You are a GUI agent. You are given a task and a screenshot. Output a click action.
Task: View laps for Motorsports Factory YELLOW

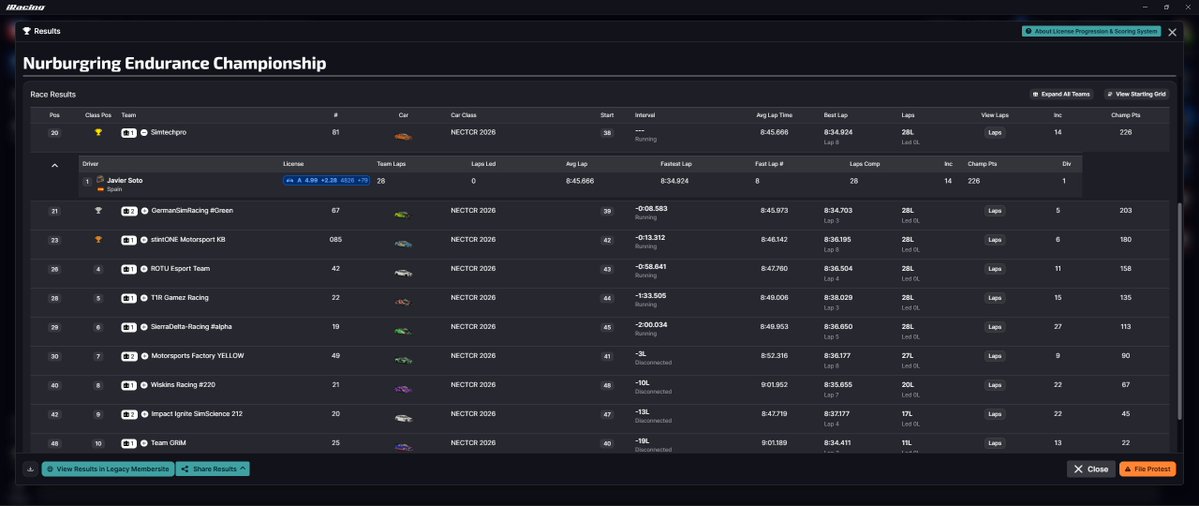[994, 356]
